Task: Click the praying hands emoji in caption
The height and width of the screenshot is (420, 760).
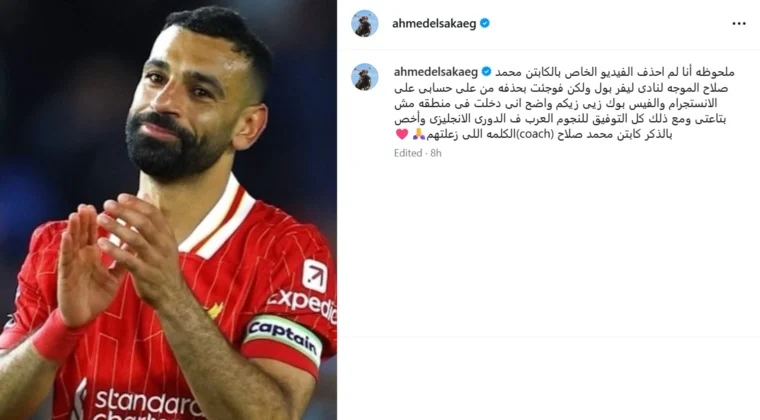Action: [x=418, y=134]
